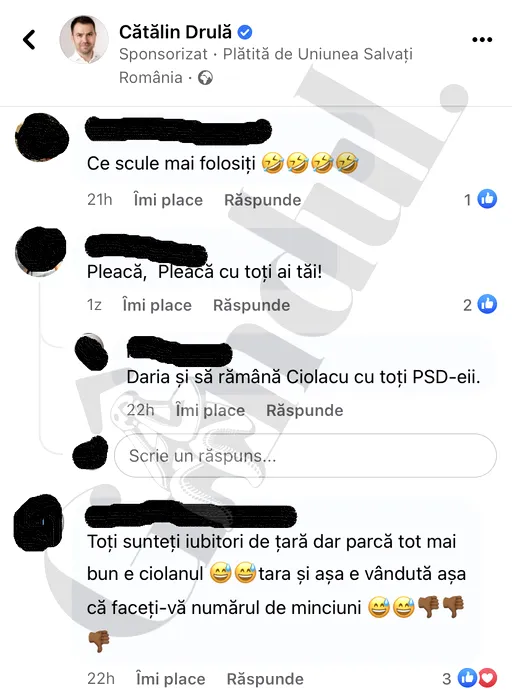Go back using the left arrow icon

tap(29, 40)
